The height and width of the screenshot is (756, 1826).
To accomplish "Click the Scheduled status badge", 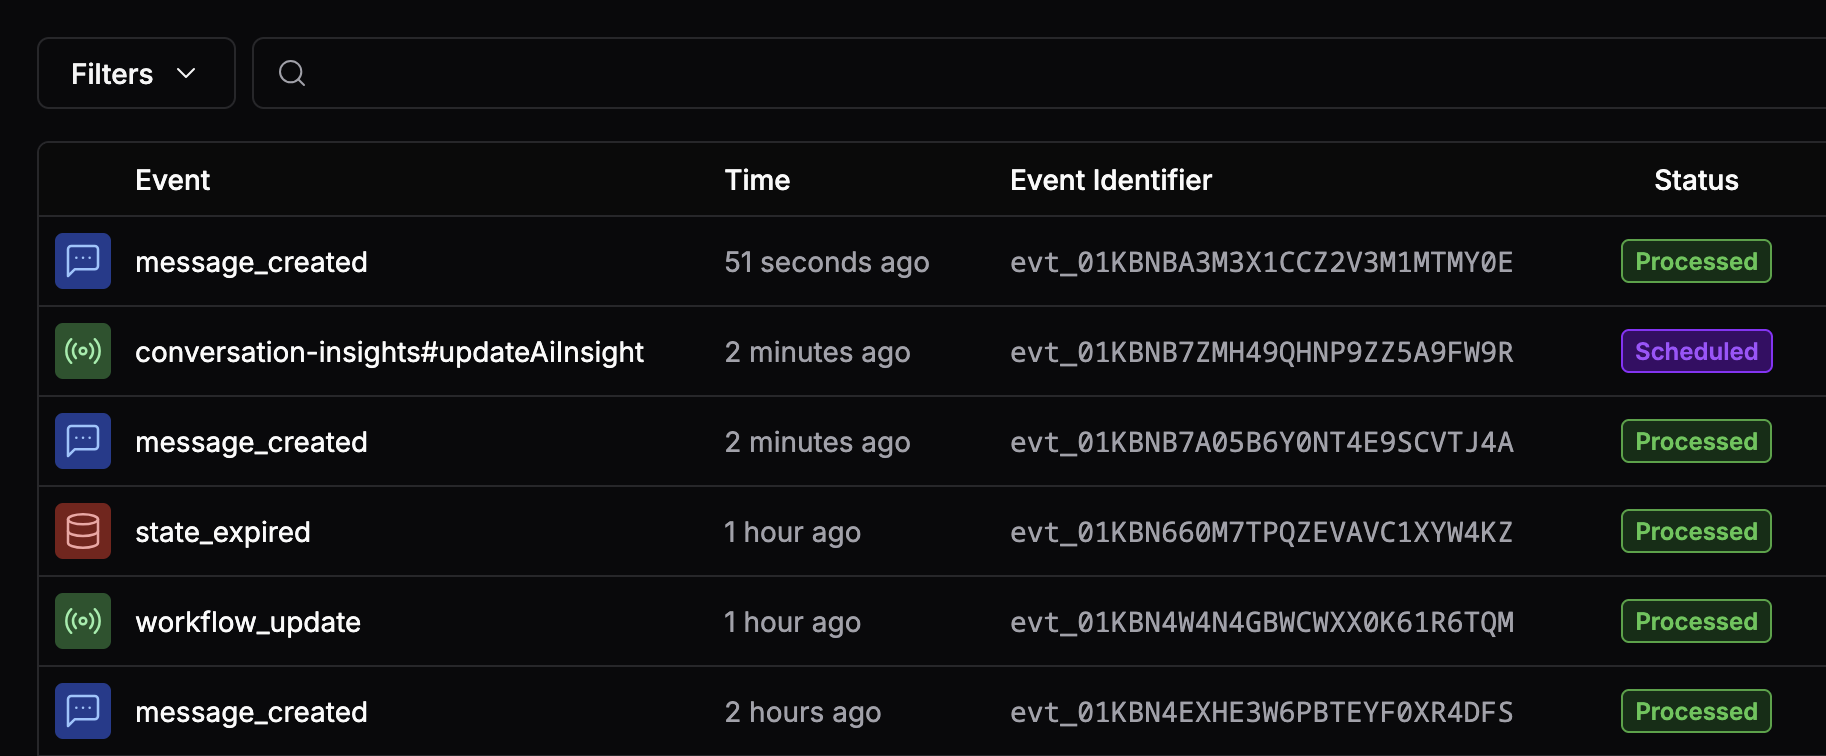I will (x=1696, y=351).
